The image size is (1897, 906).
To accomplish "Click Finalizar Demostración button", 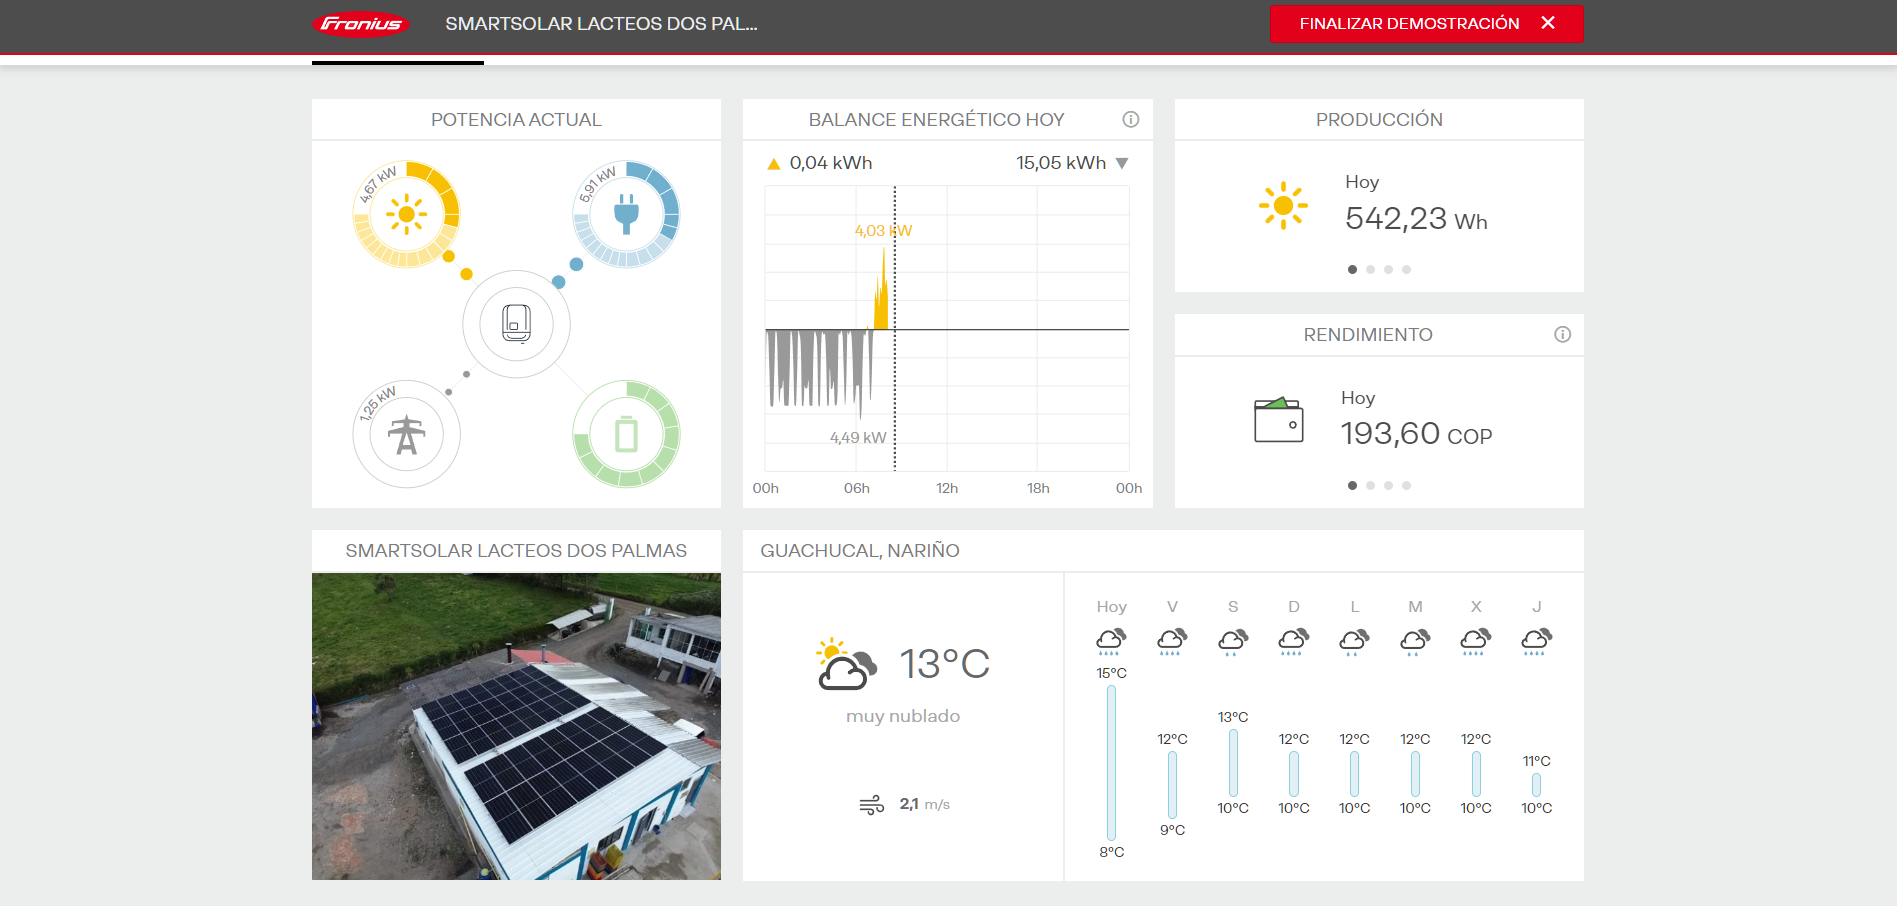I will [x=1426, y=24].
